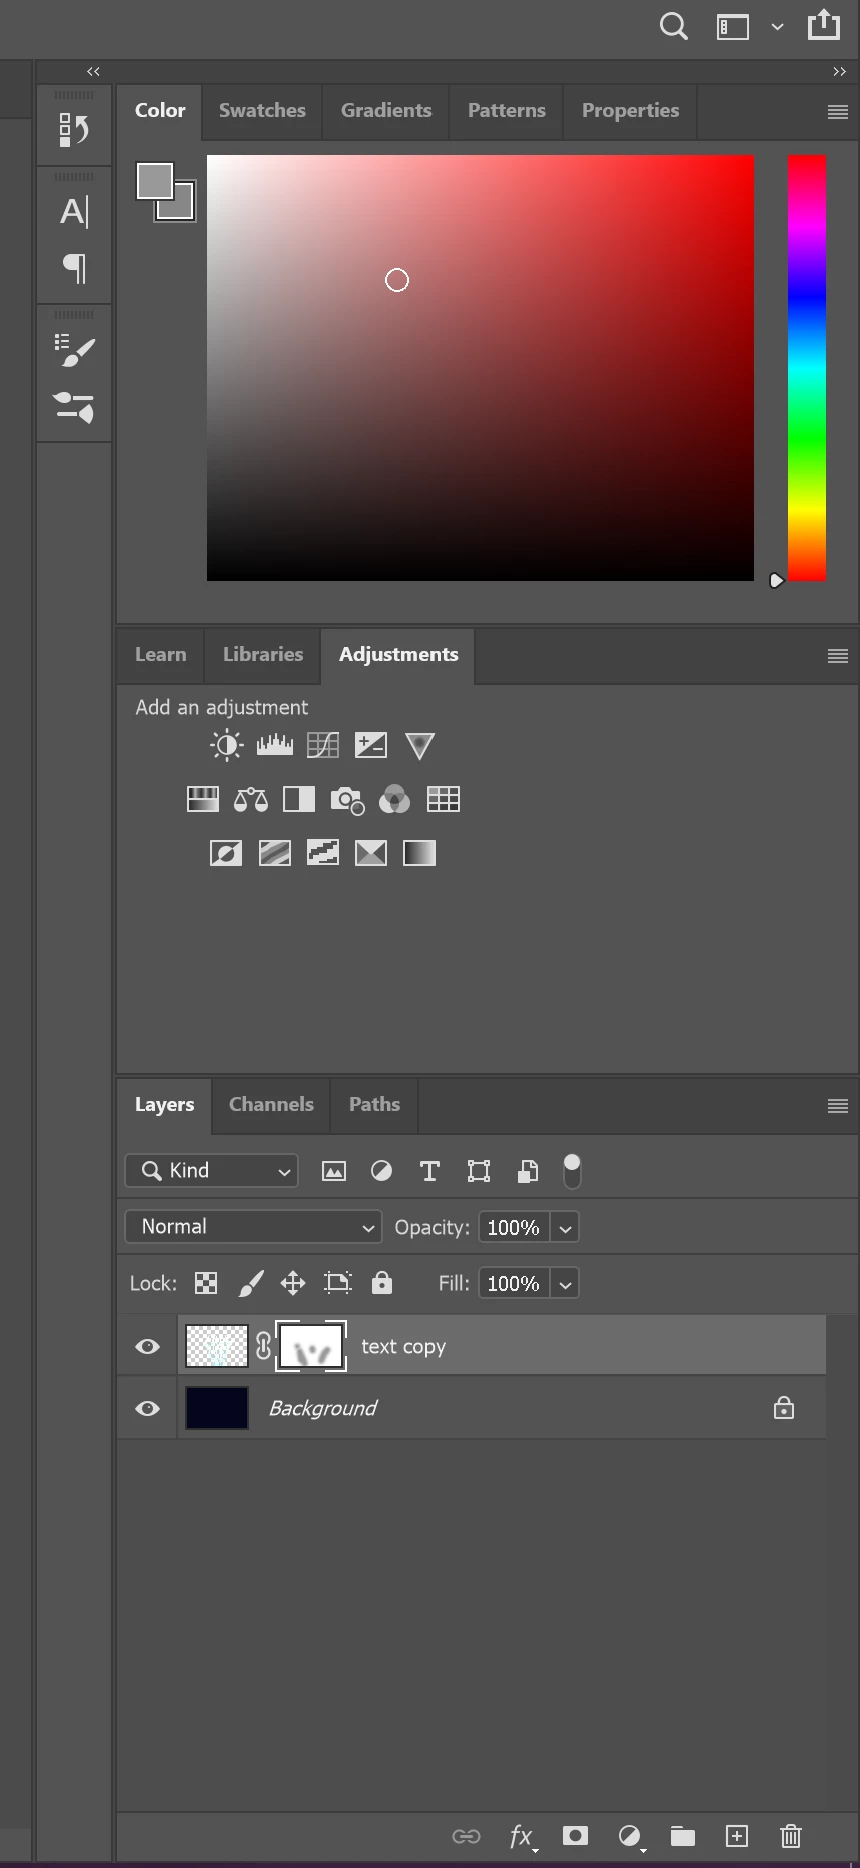Collapse the panels with right double-arrow
Screen dimensions: 860x1868
point(839,72)
